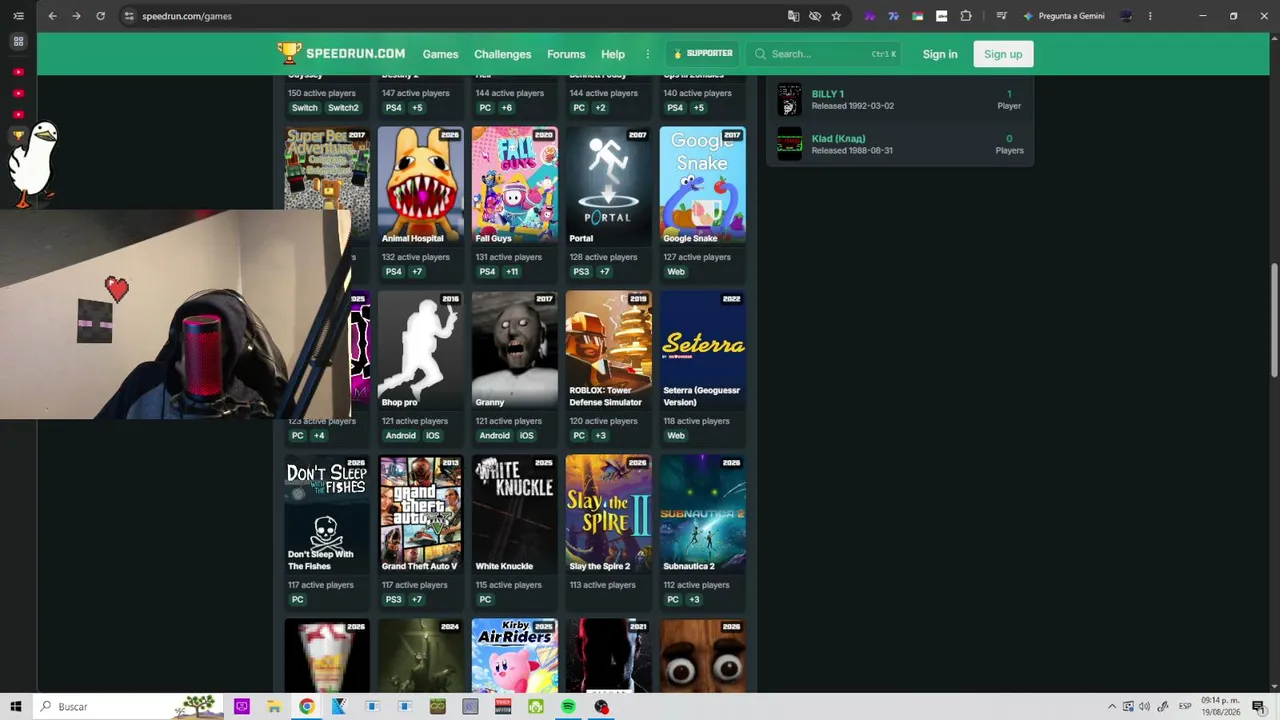Open the Animal Hospital game thumbnail
The width and height of the screenshot is (1280, 720).
421,185
